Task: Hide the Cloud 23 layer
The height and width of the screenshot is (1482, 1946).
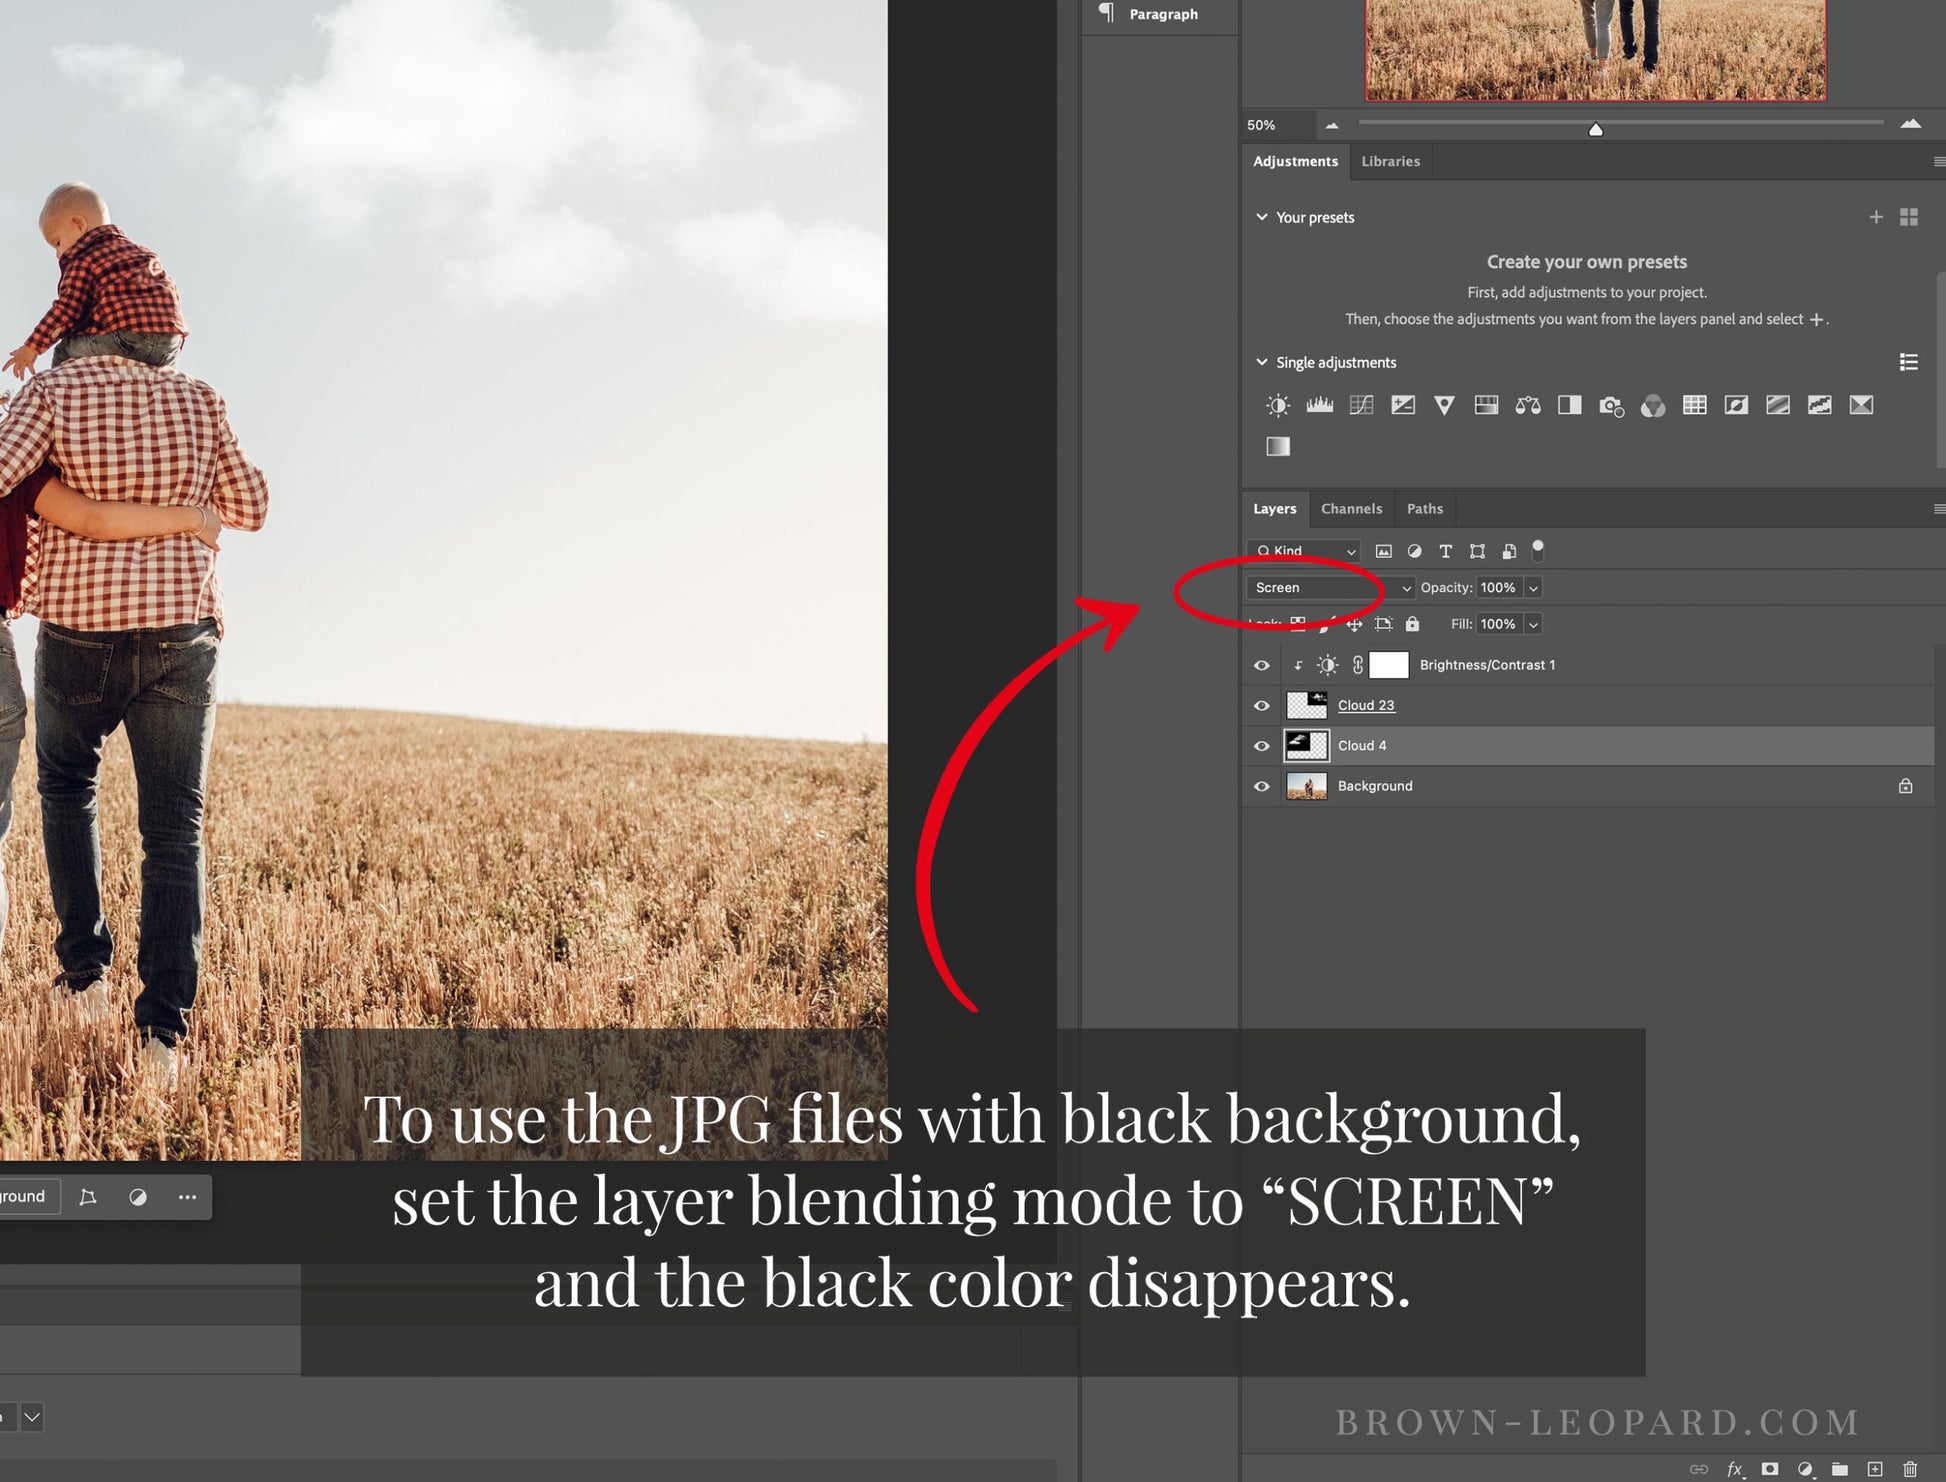Action: pyautogui.click(x=1262, y=705)
